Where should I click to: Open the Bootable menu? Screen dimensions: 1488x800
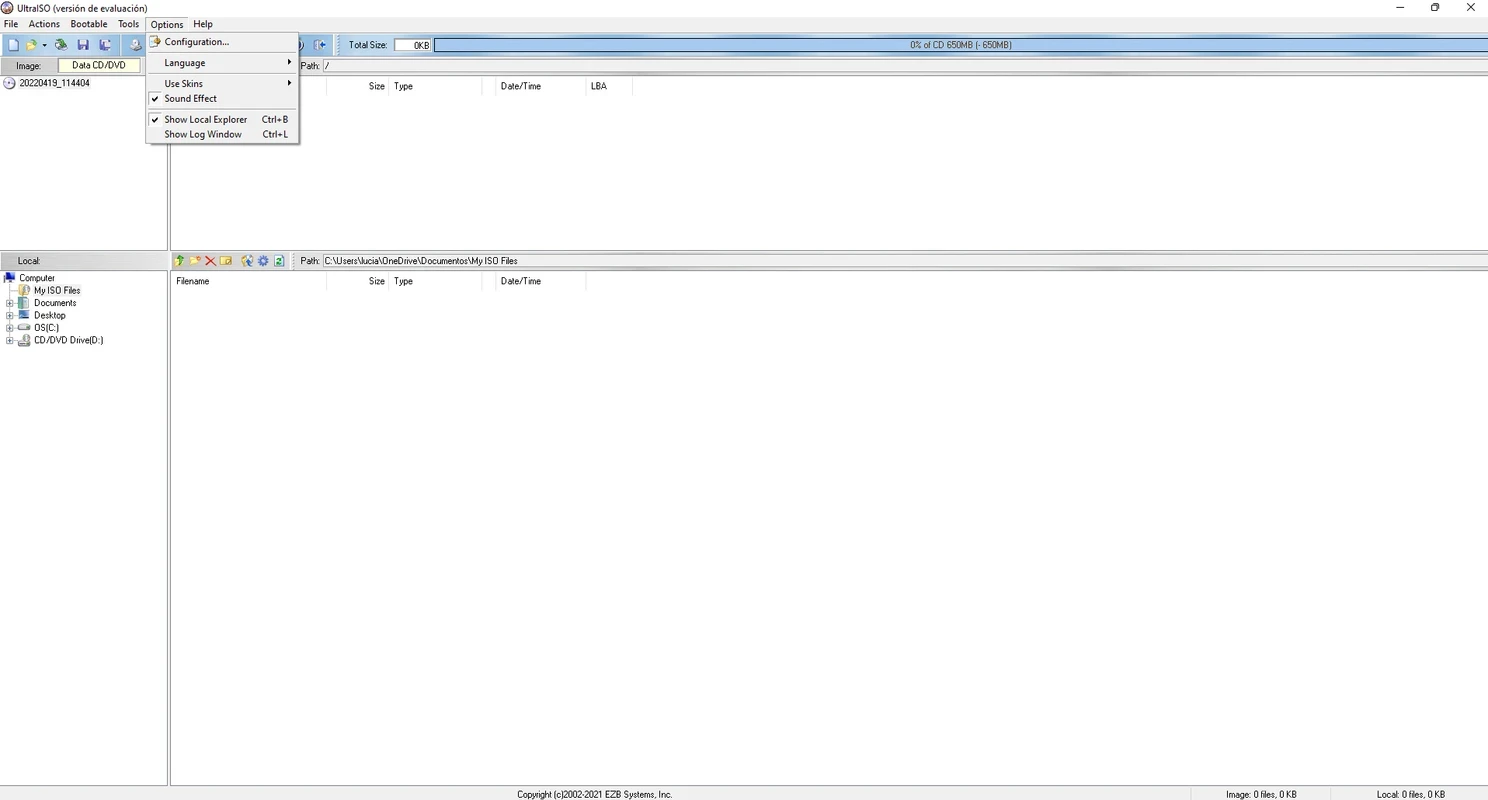(x=88, y=24)
